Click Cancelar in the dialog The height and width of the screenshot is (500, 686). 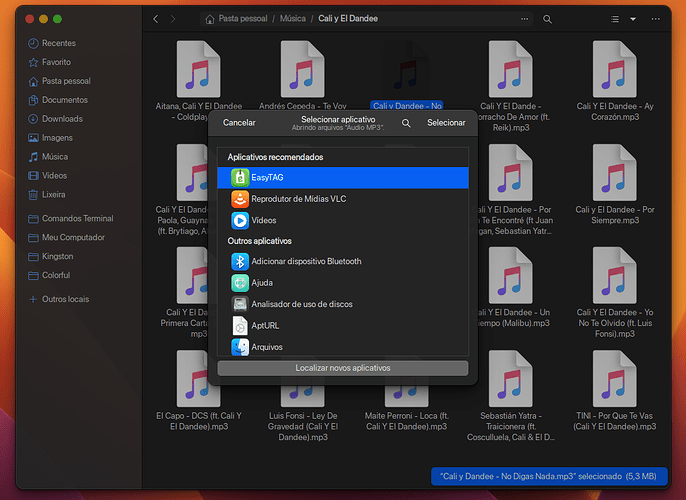239,123
